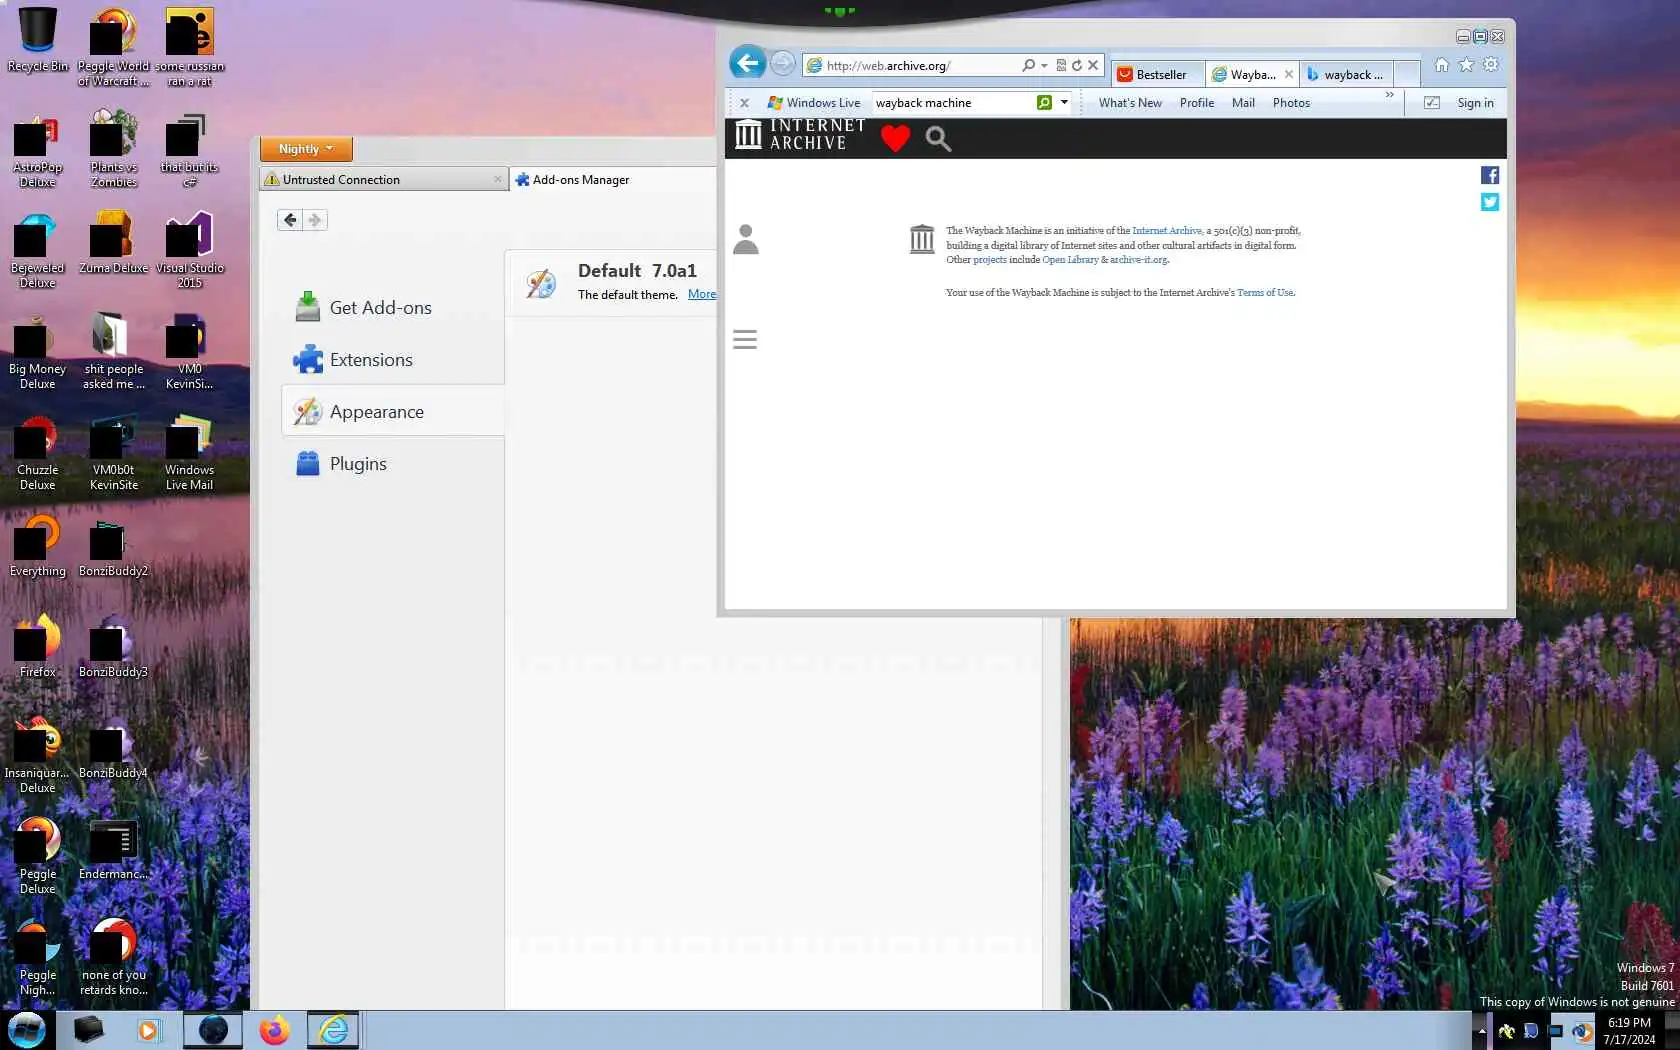Click the More link for Default theme

click(x=702, y=294)
